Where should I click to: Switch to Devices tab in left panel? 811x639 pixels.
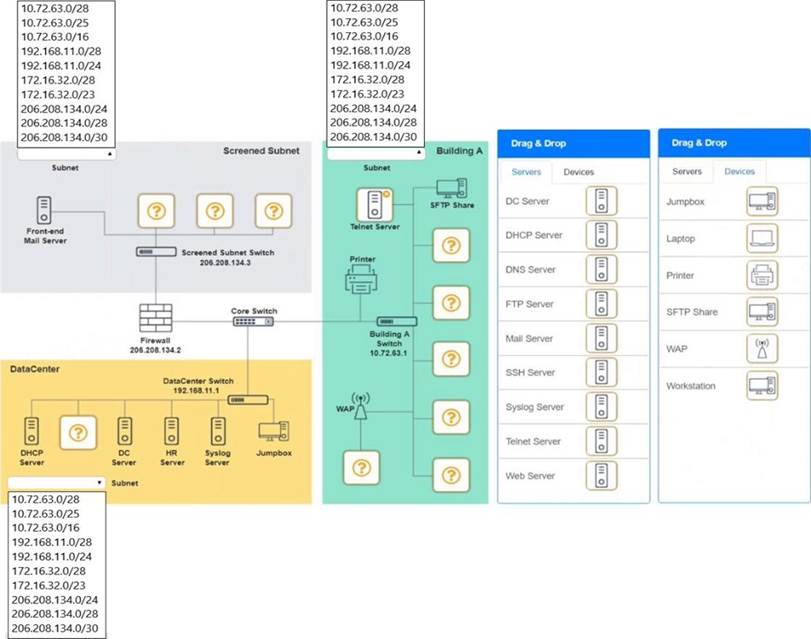click(x=578, y=172)
